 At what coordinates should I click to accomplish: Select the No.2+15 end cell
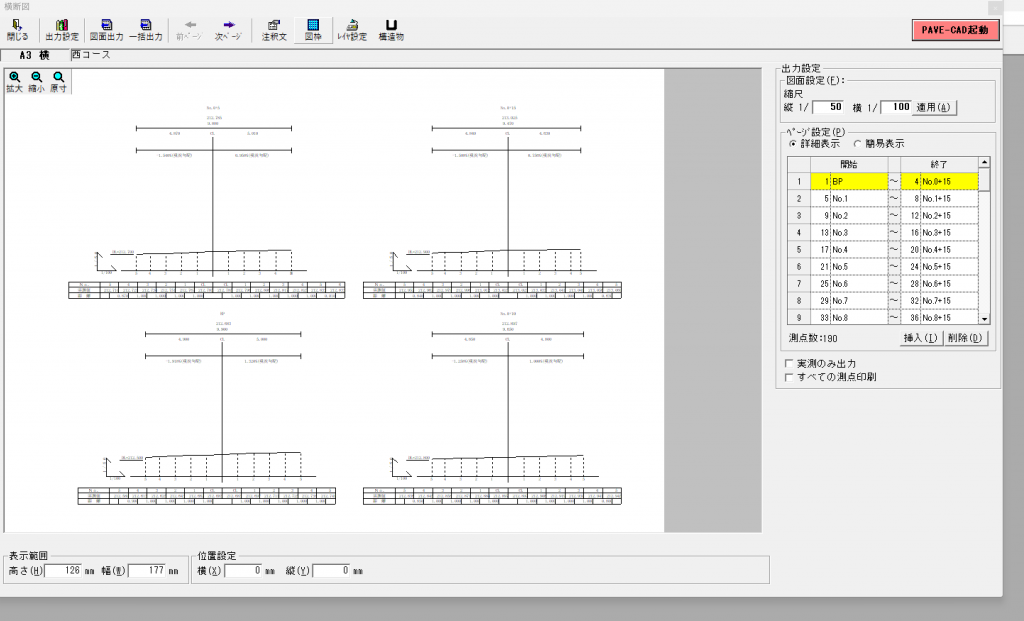coord(939,215)
